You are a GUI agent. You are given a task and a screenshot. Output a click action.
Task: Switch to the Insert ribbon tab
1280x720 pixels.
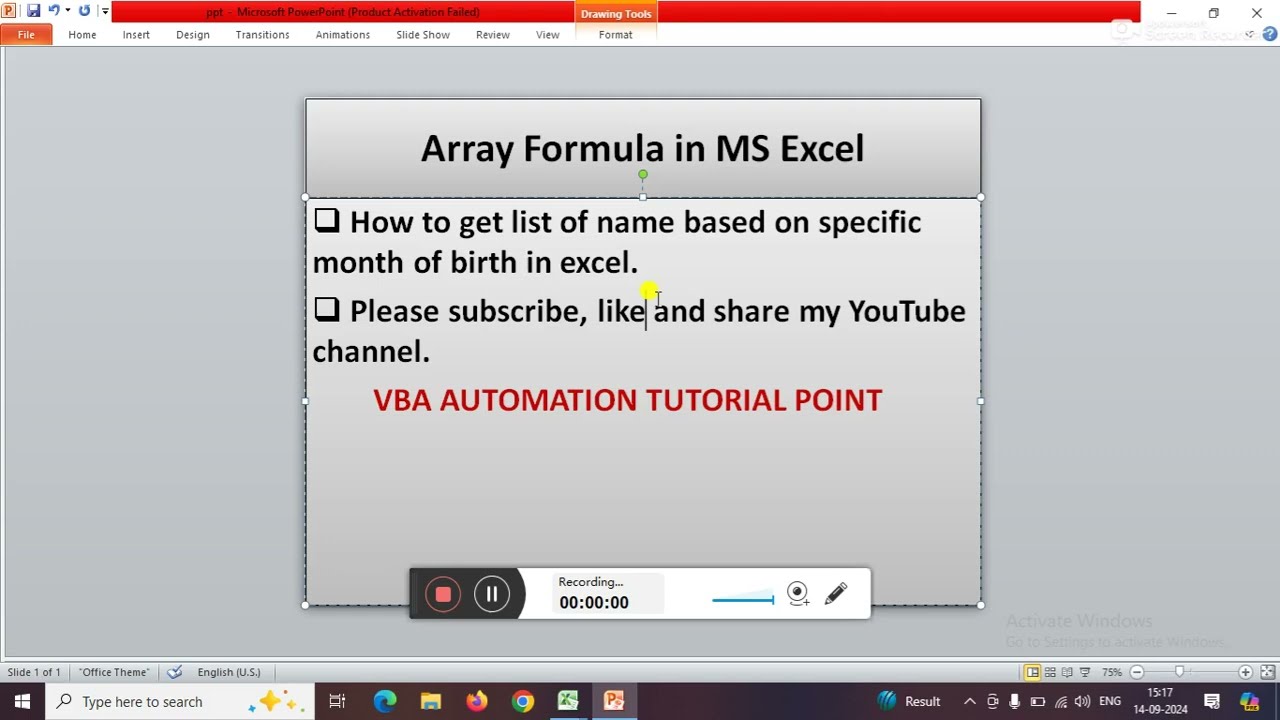pyautogui.click(x=136, y=35)
